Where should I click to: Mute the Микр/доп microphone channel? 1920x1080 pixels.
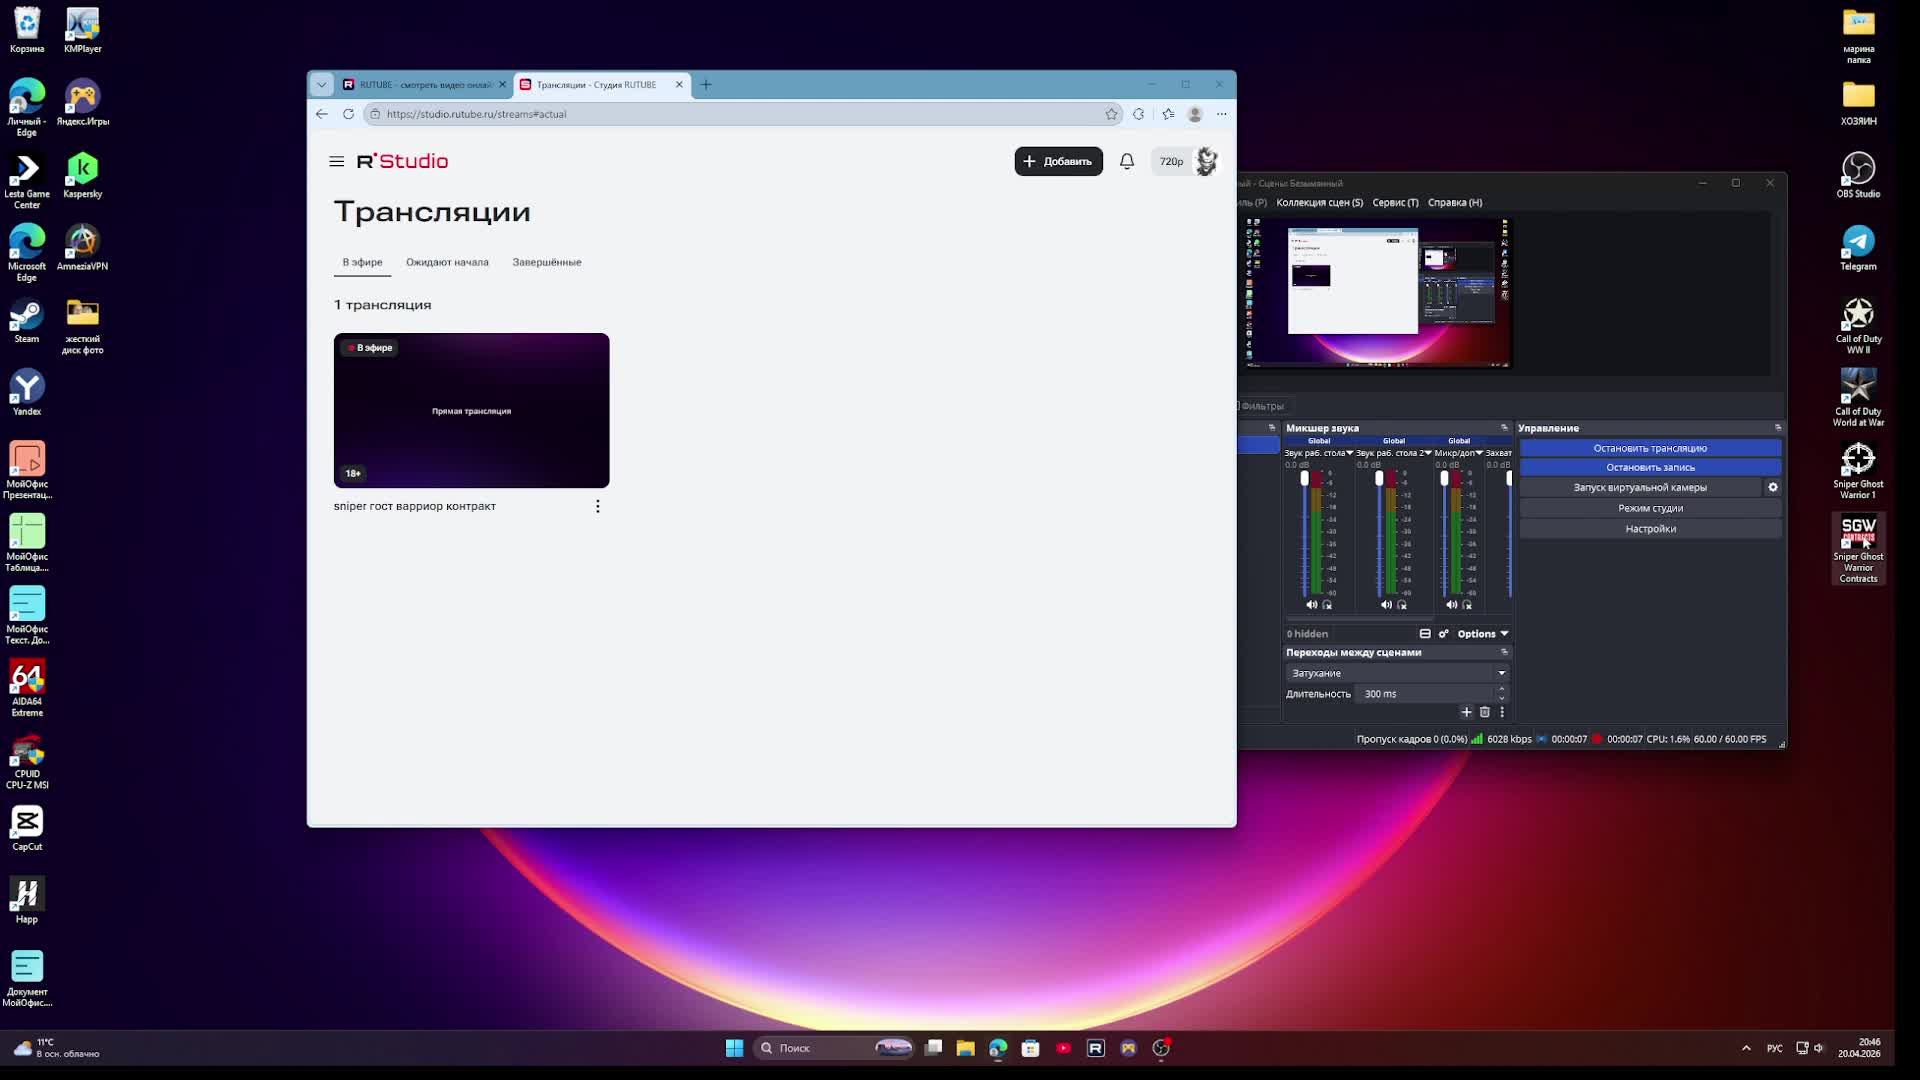click(1451, 605)
